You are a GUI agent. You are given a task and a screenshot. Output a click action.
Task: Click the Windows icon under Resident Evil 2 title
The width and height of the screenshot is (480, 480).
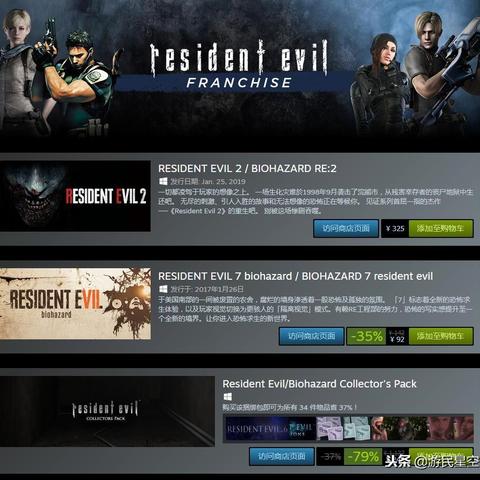click(x=163, y=181)
